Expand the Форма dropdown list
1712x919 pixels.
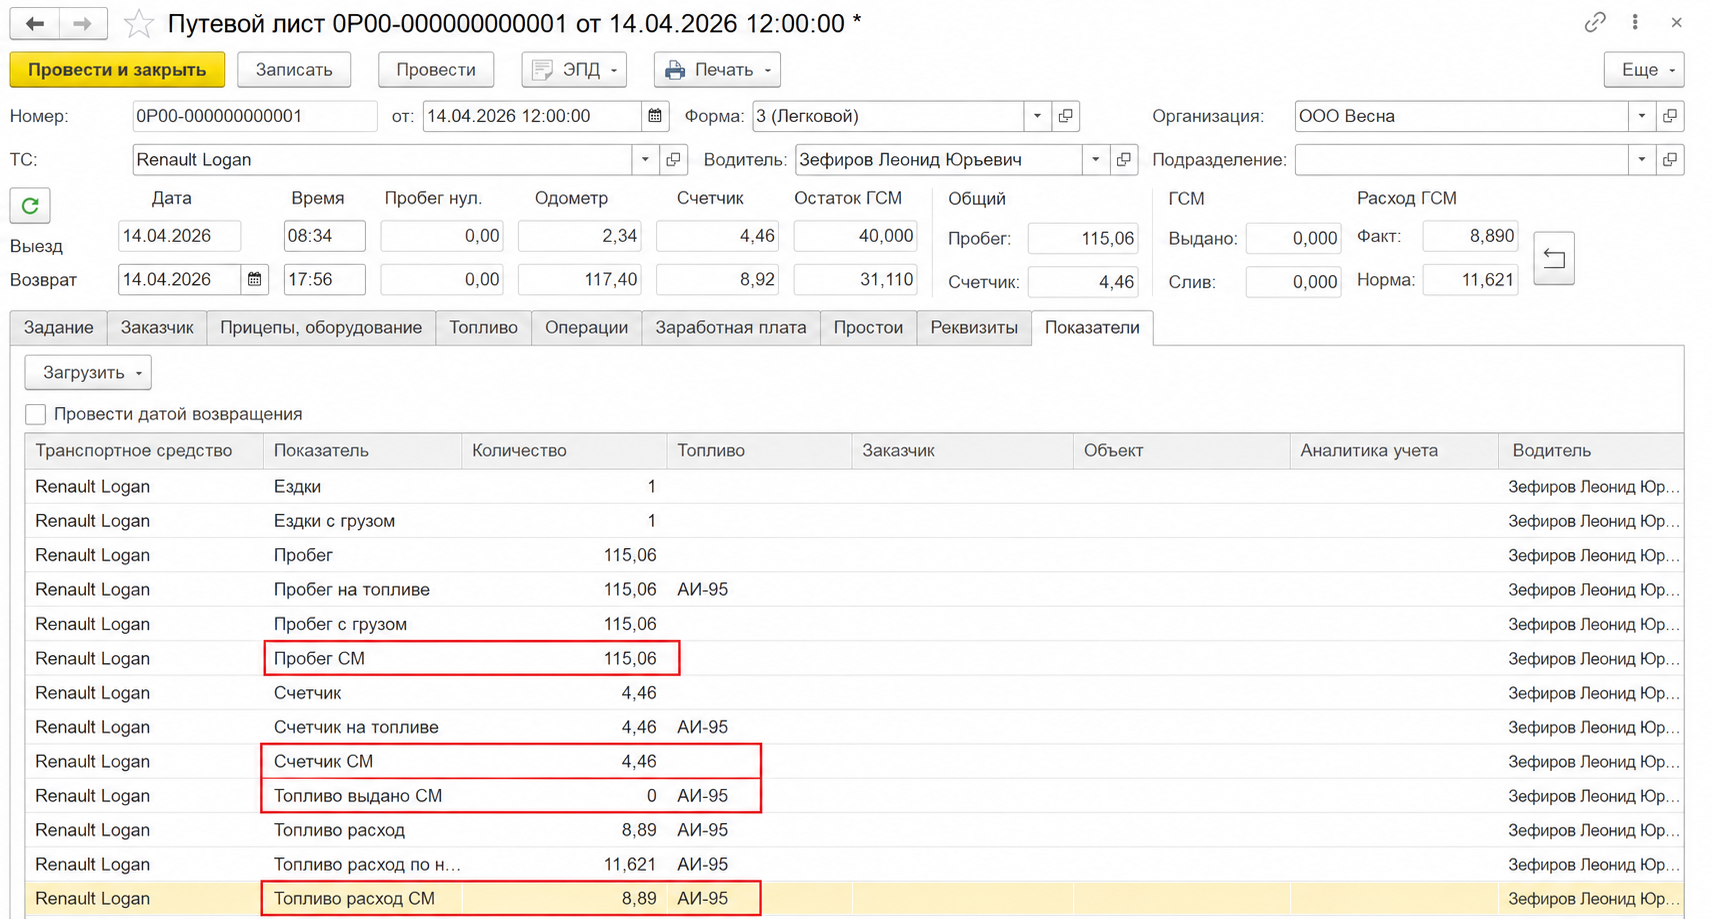(x=1037, y=116)
